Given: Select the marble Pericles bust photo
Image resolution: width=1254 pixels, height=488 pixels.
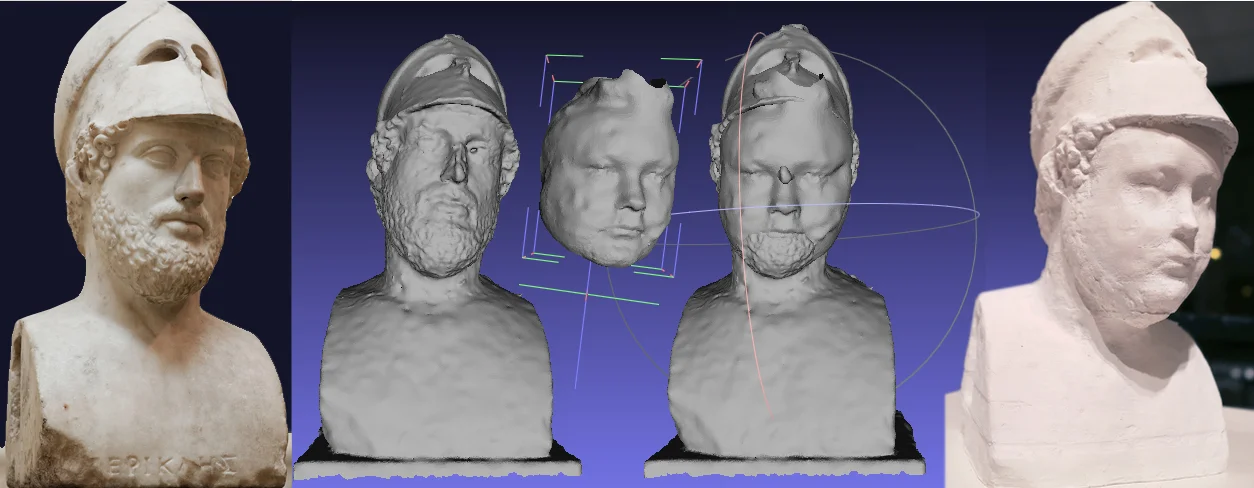Looking at the screenshot, I should 146,244.
